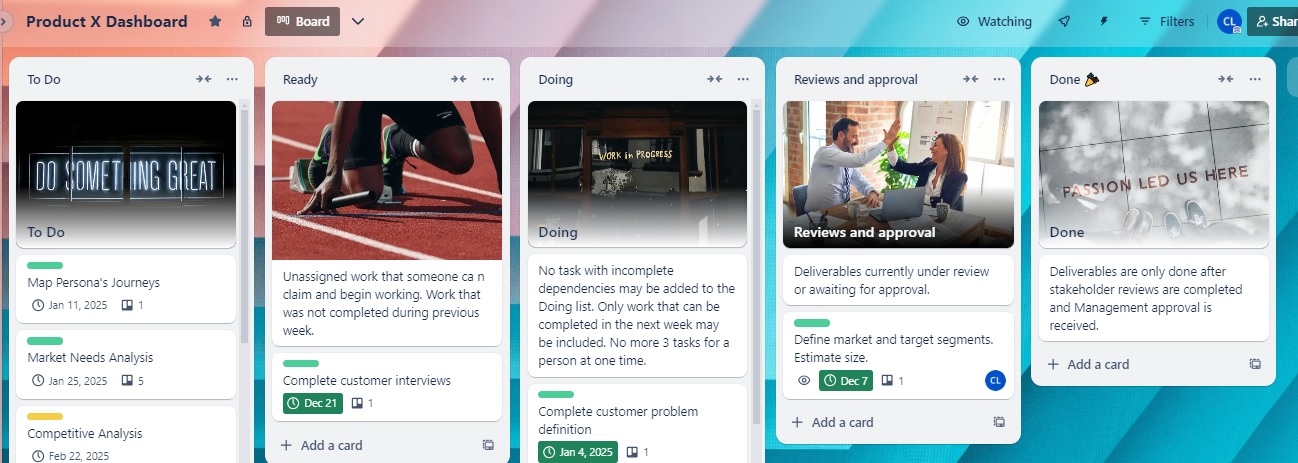Select the Board view tab
1298x463 pixels.
coord(302,21)
